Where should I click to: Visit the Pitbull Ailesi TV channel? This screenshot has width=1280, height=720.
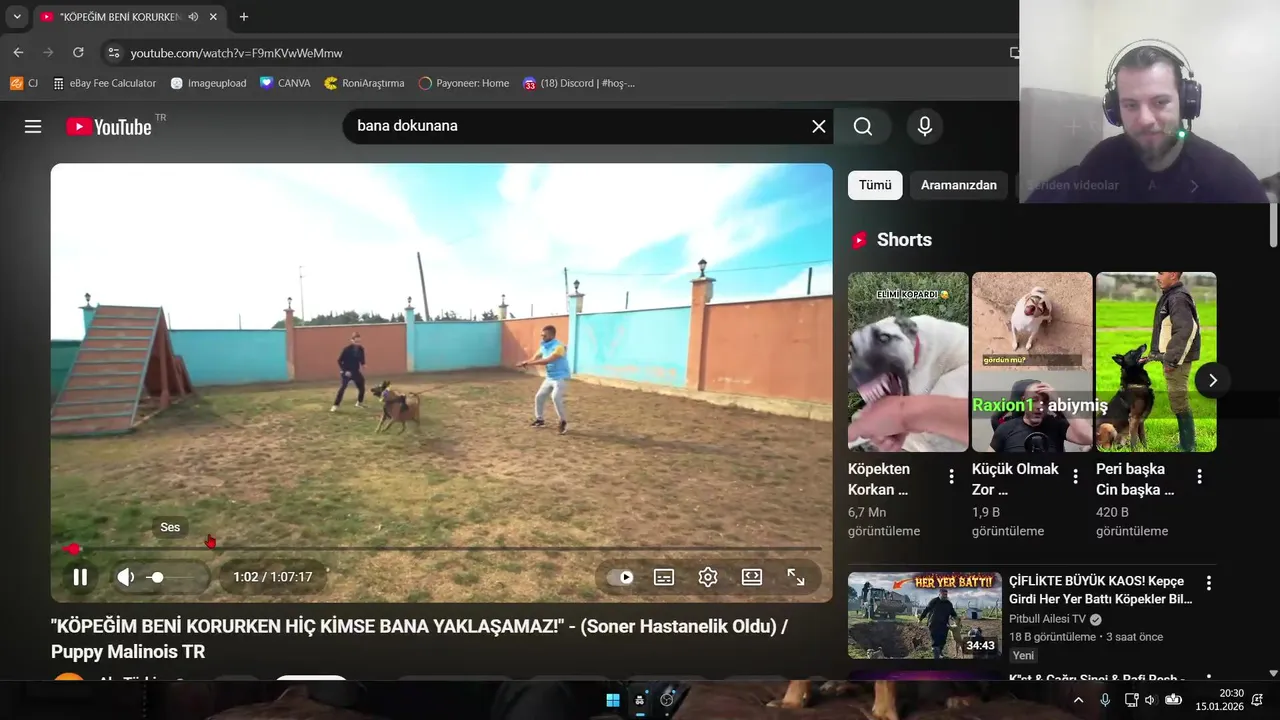click(x=1047, y=619)
